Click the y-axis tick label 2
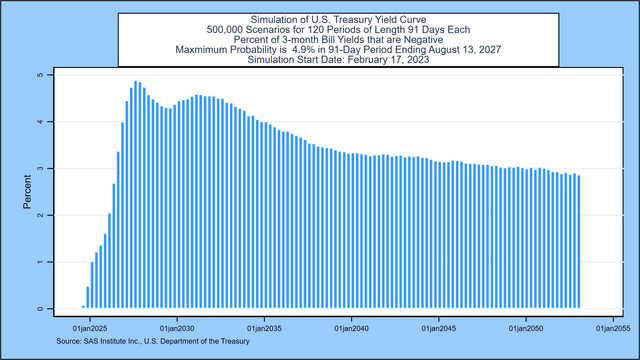This screenshot has width=640, height=360. pos(40,215)
